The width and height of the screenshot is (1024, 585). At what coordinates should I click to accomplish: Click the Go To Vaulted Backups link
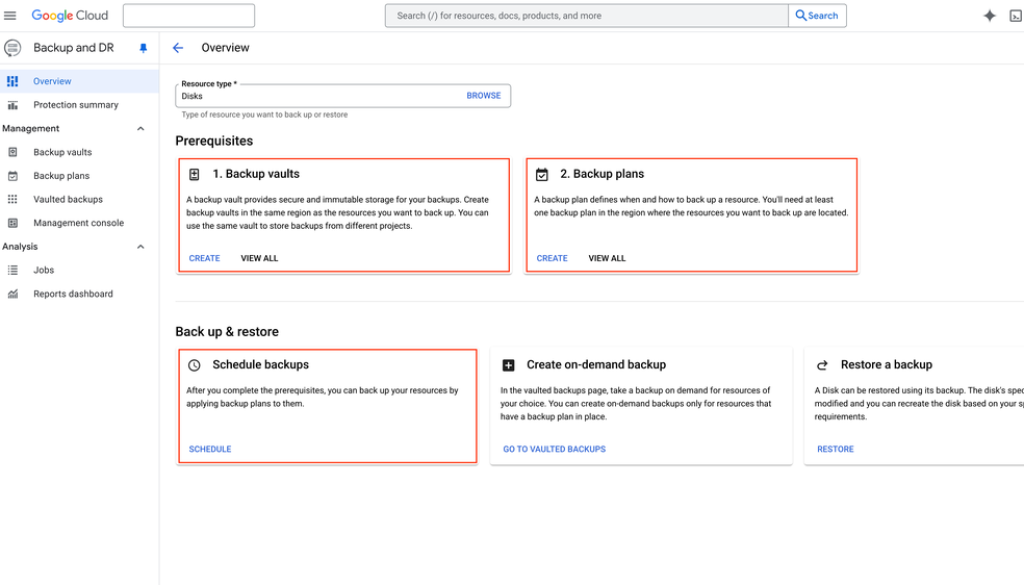[554, 449]
